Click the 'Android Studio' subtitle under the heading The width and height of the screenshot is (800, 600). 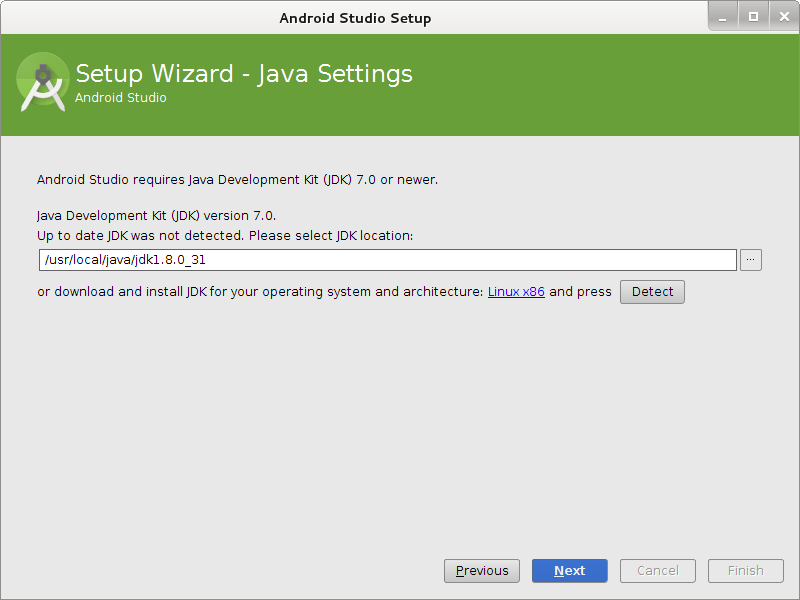pyautogui.click(x=120, y=97)
